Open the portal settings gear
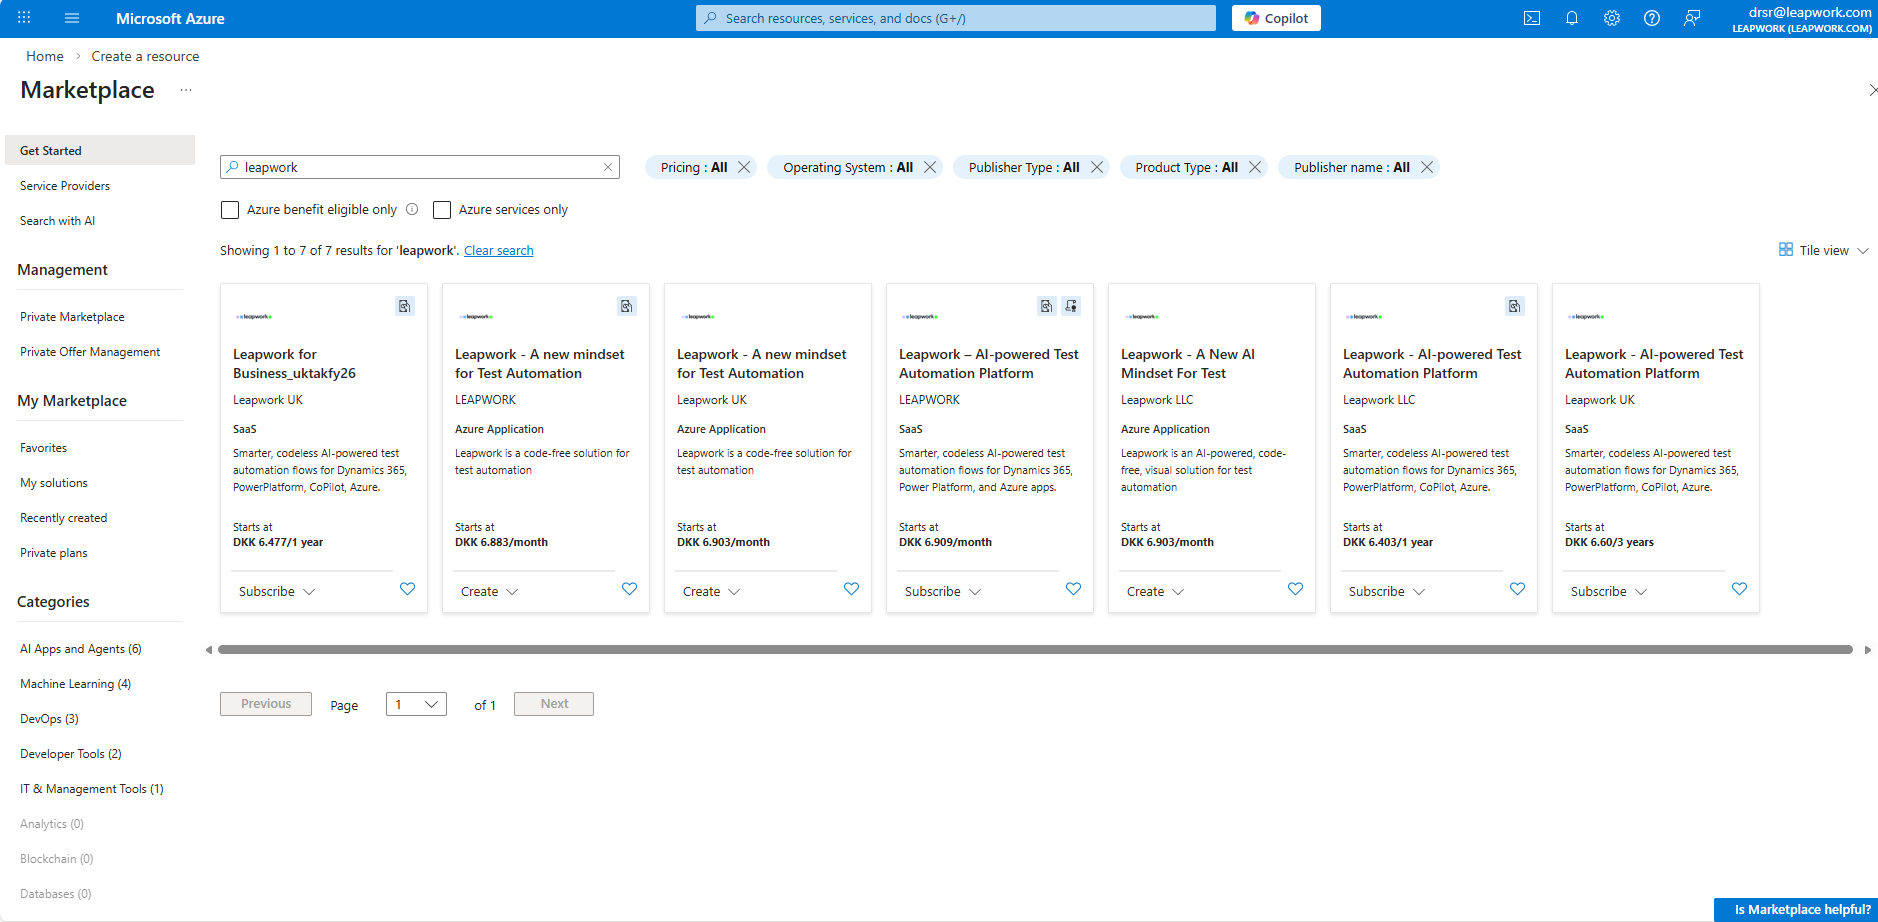The height and width of the screenshot is (922, 1878). (1611, 18)
